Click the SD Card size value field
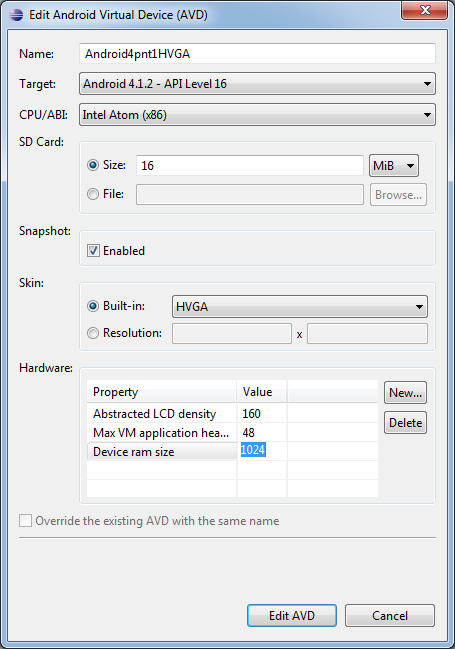Image resolution: width=455 pixels, height=649 pixels. [x=250, y=166]
